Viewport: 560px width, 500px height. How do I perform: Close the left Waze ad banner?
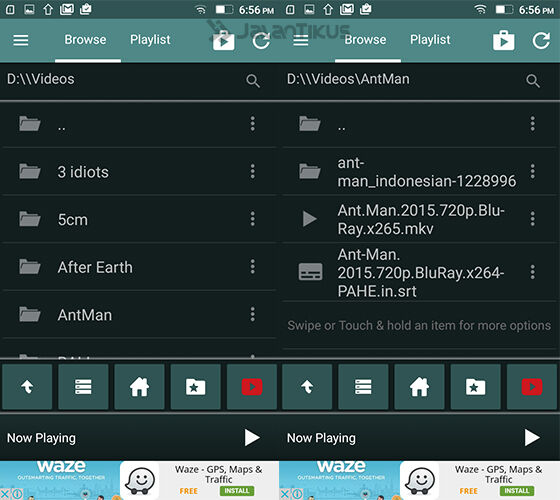(5, 494)
